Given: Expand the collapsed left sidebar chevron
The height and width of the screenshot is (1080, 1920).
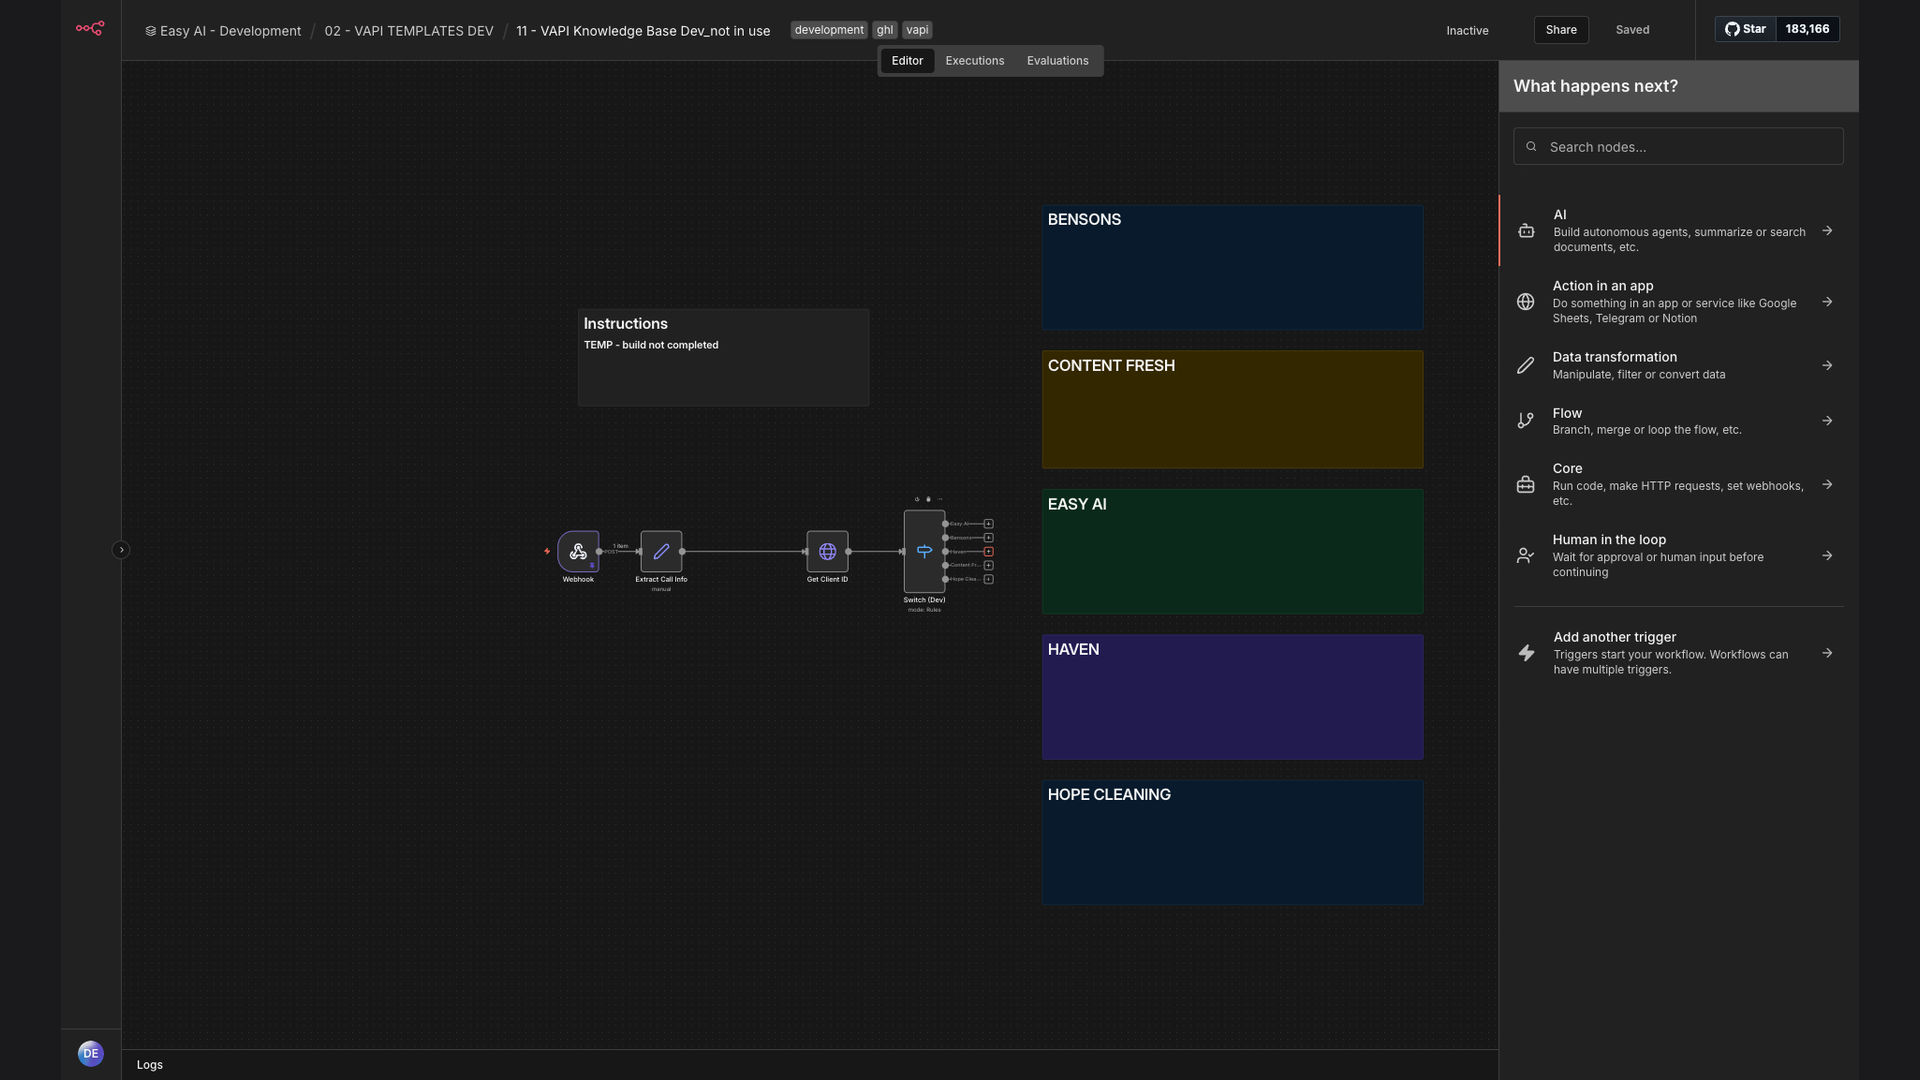Looking at the screenshot, I should [x=121, y=550].
